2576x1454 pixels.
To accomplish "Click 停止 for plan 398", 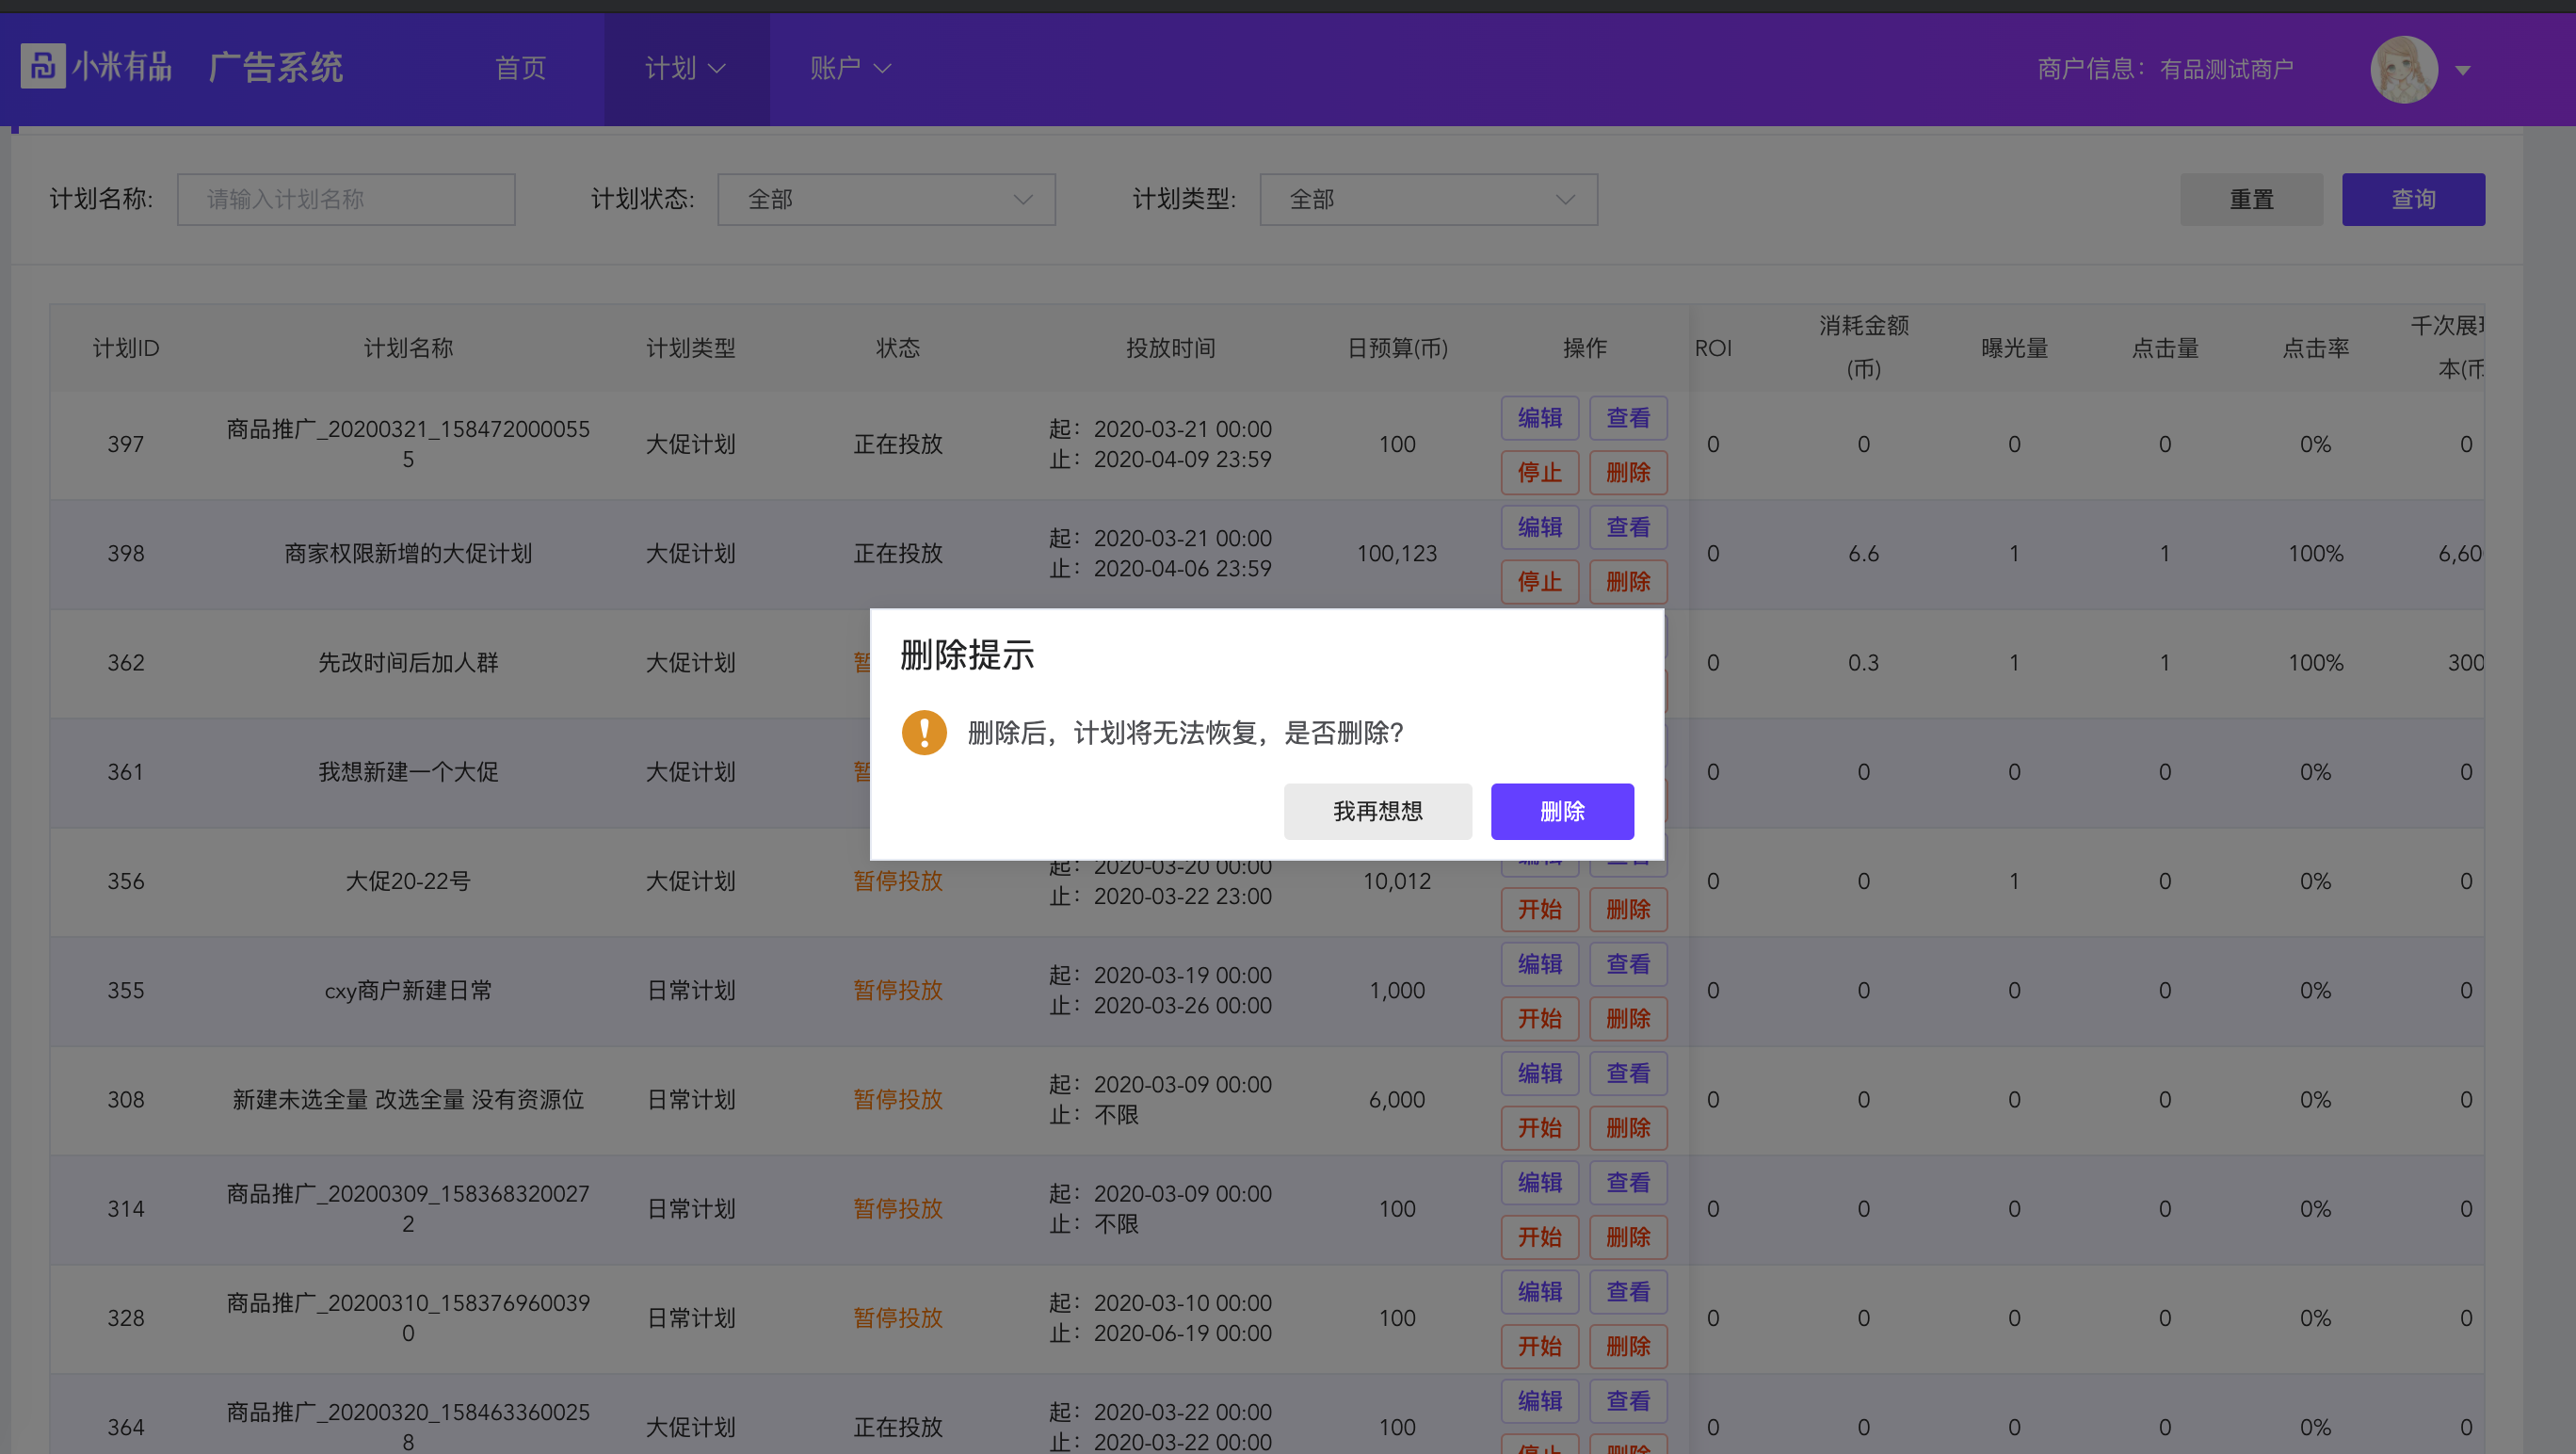I will 1539,582.
